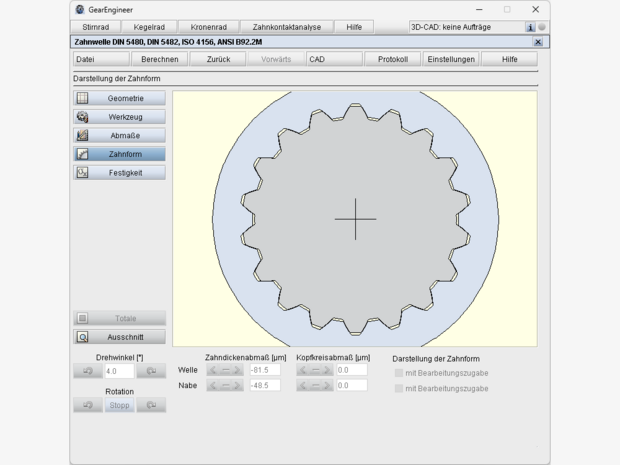The width and height of the screenshot is (620, 465).
Task: Open the Werkzeug tool section
Action: tap(119, 117)
